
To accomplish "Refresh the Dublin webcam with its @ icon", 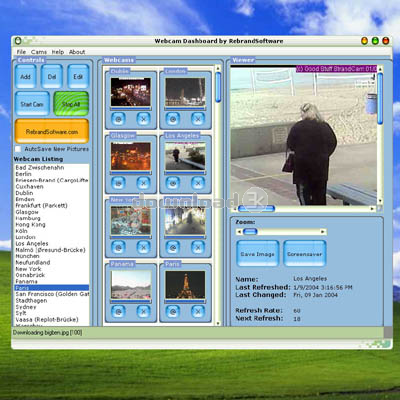I will point(118,119).
